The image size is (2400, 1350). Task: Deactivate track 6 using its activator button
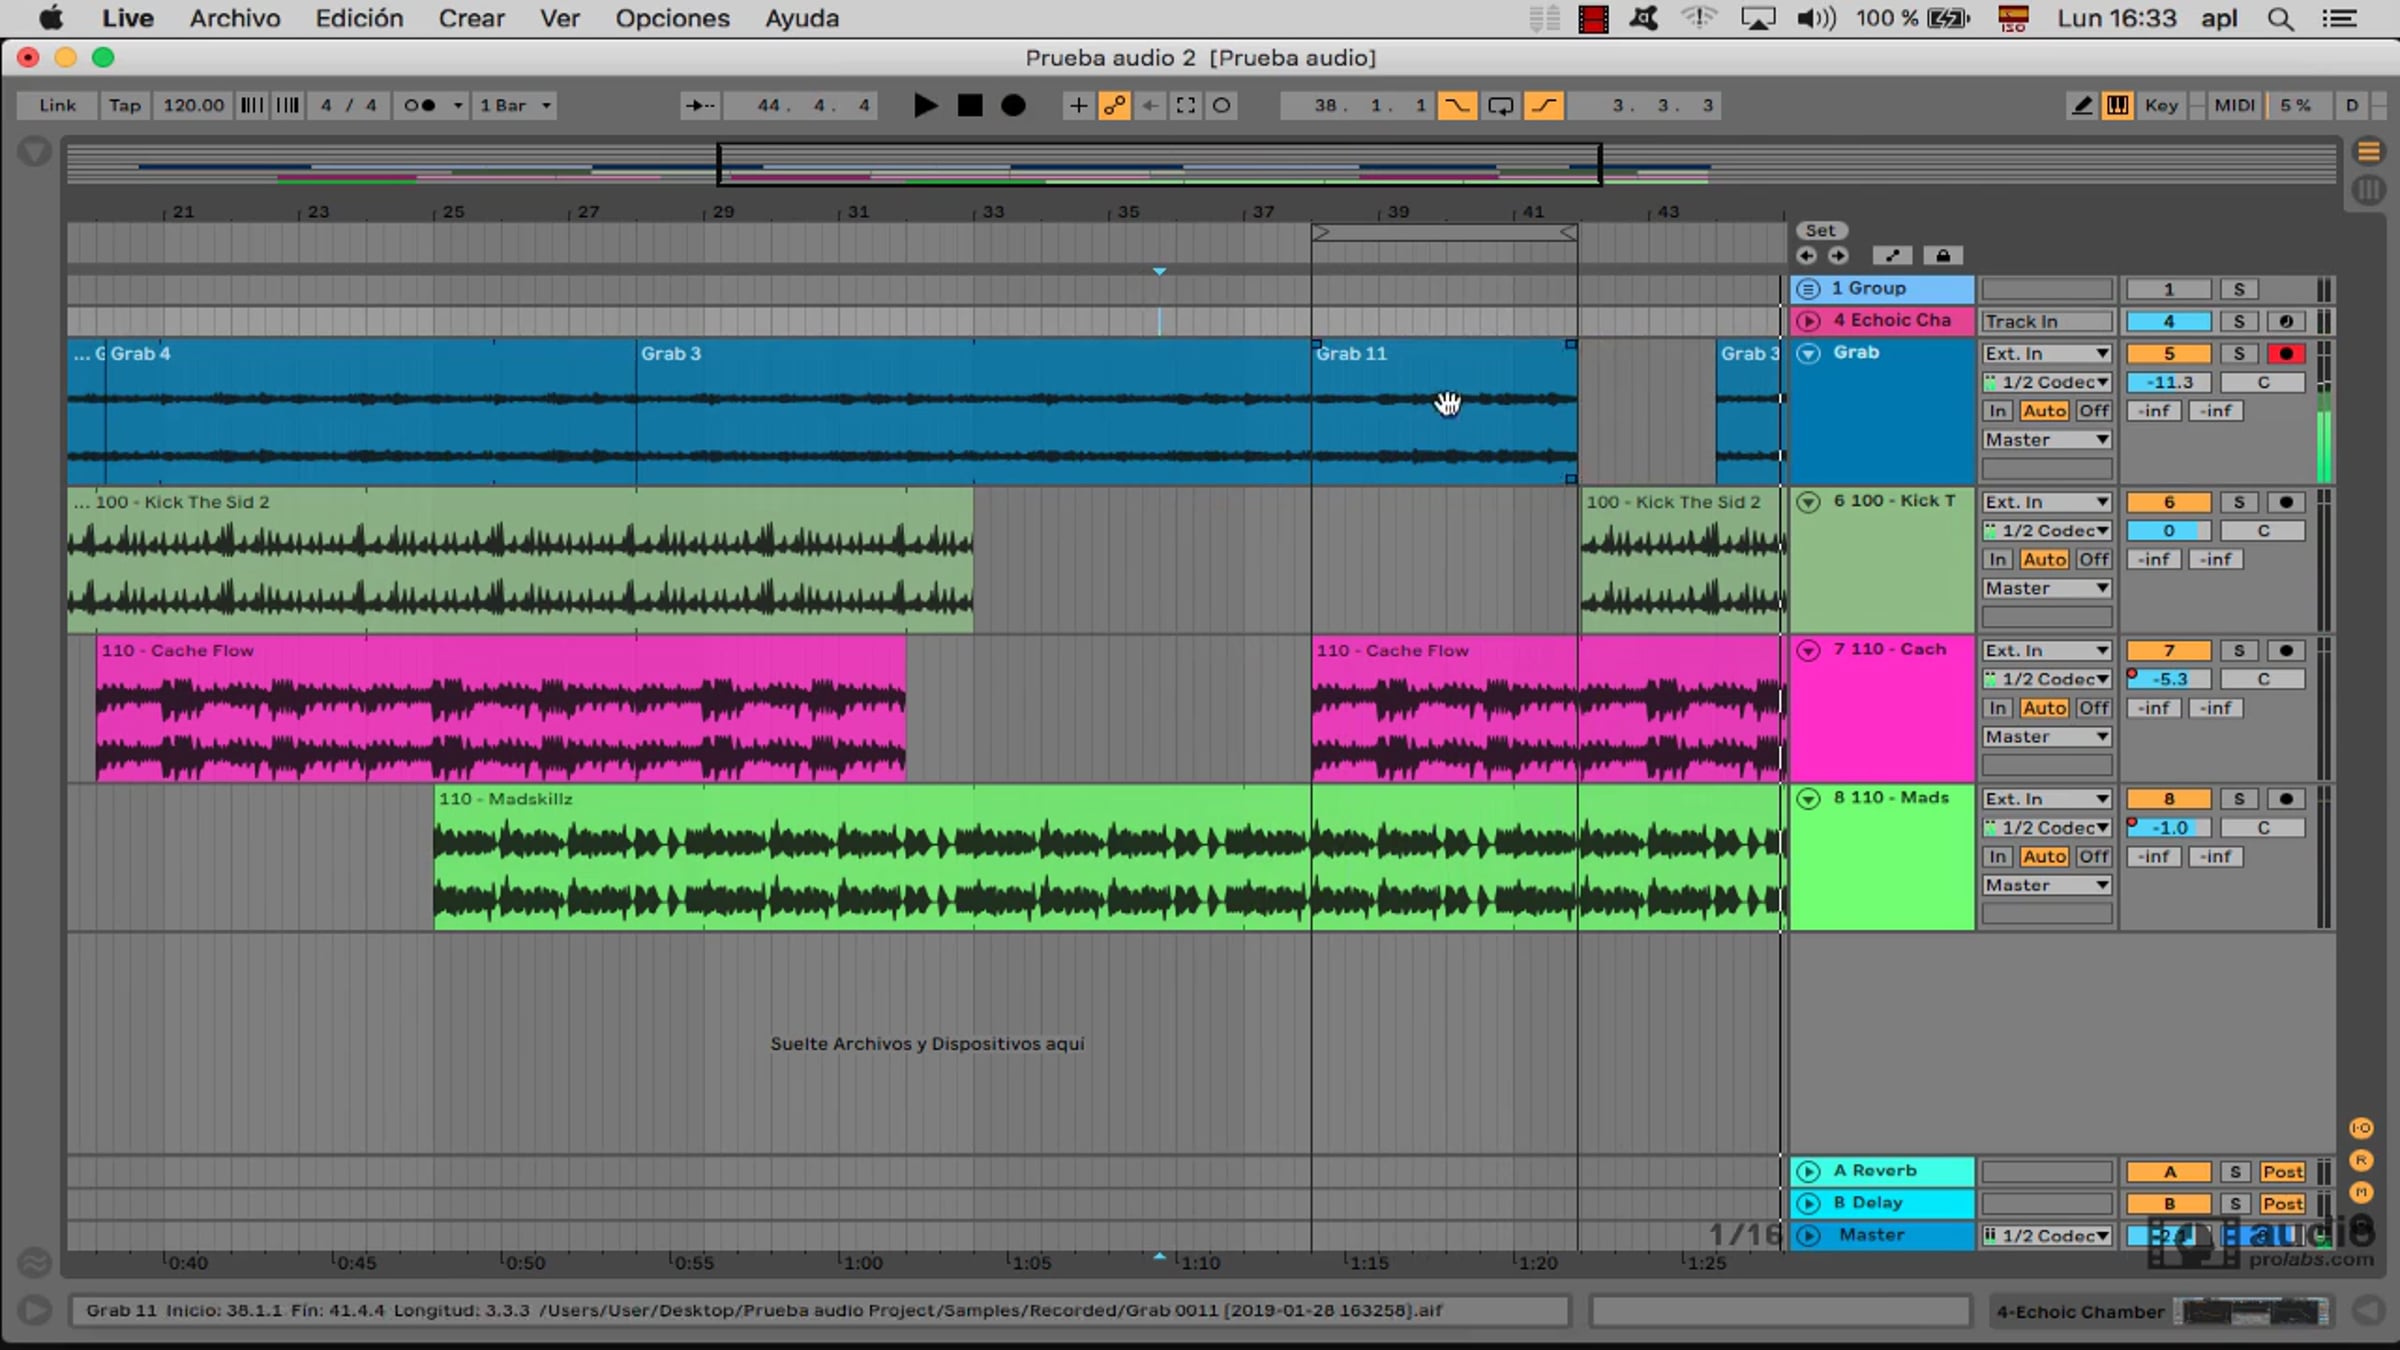coord(2168,502)
